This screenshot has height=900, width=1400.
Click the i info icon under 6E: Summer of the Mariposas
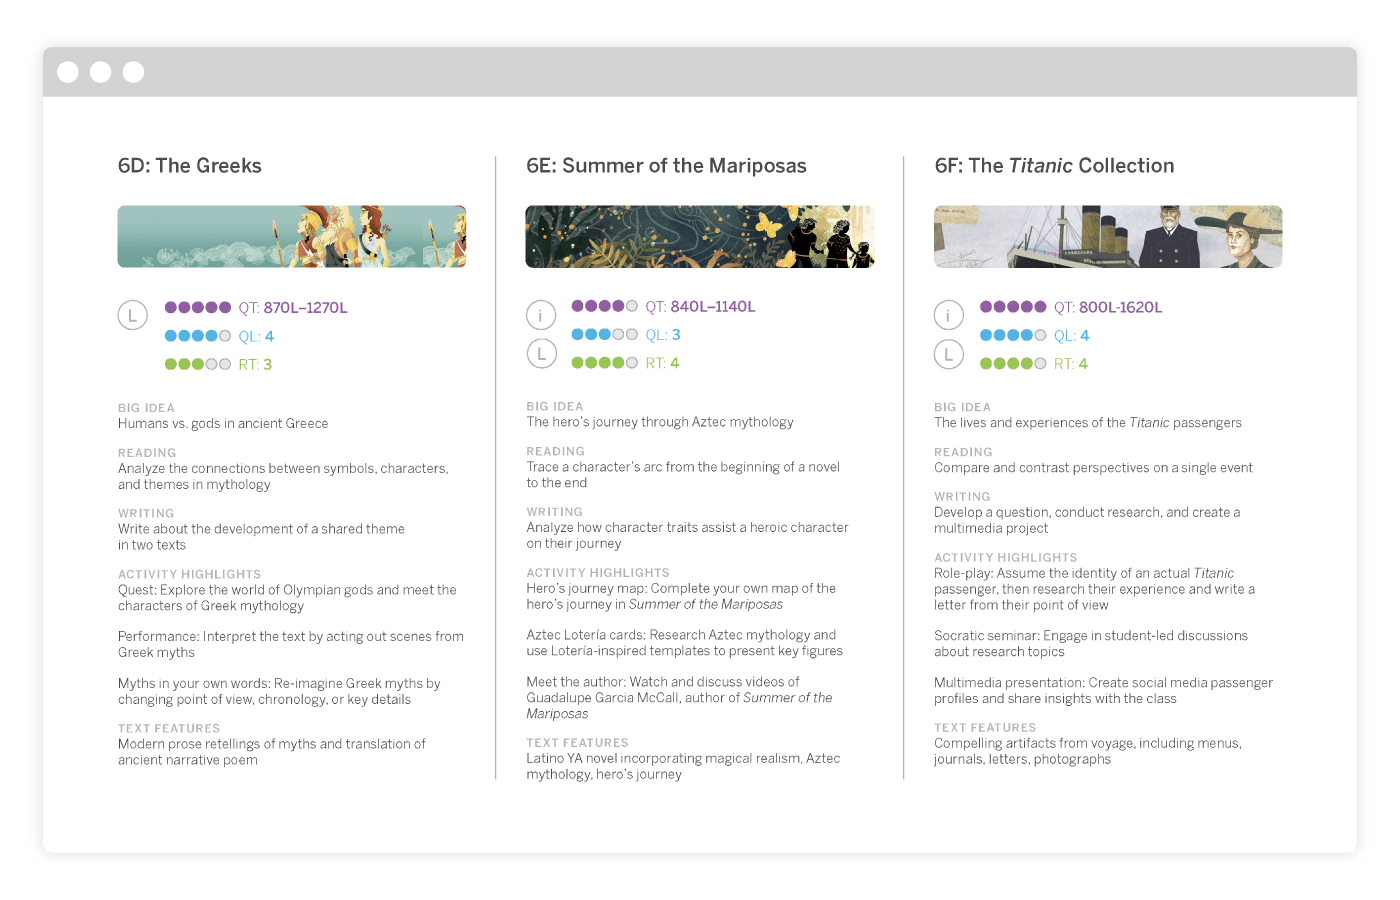click(541, 315)
